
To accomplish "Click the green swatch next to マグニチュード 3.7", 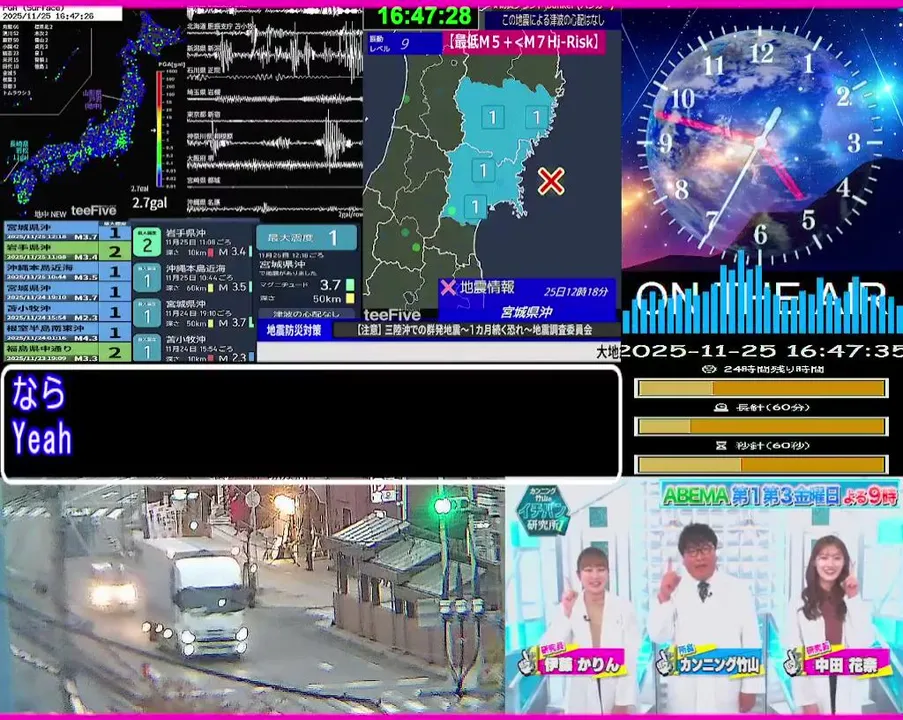I will pyautogui.click(x=350, y=285).
